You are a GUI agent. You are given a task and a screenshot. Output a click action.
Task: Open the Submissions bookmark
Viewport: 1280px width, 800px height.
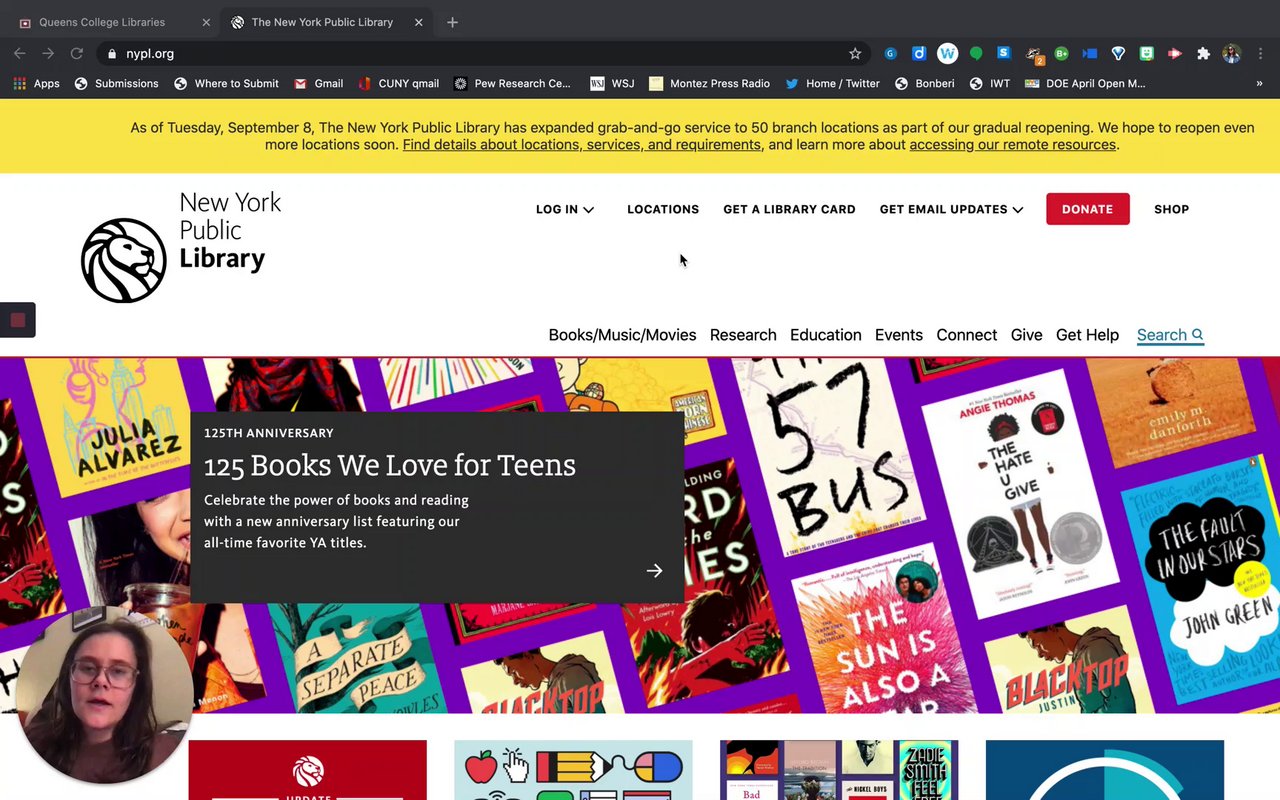[x=116, y=84]
